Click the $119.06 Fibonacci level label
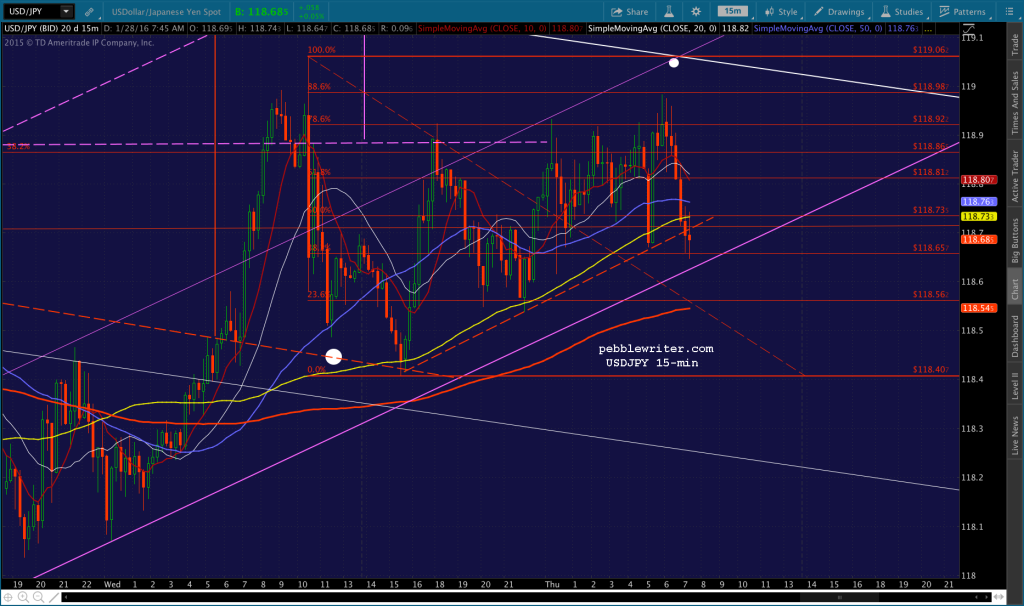The height and width of the screenshot is (606, 1024). [931, 50]
